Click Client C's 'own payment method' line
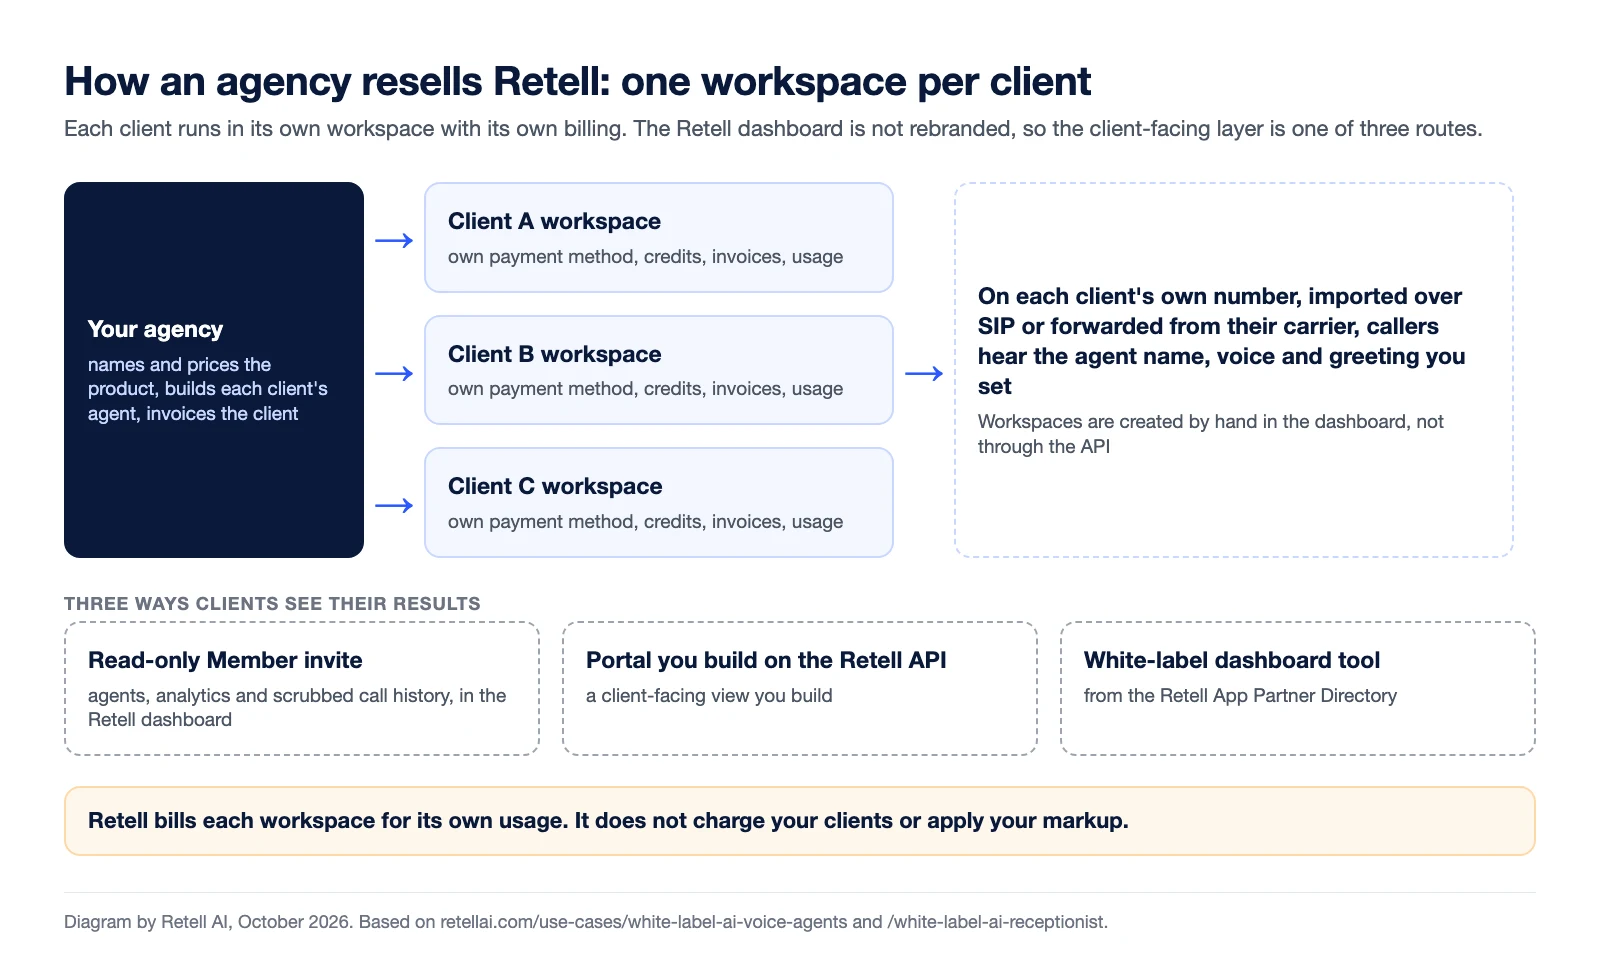 [645, 522]
